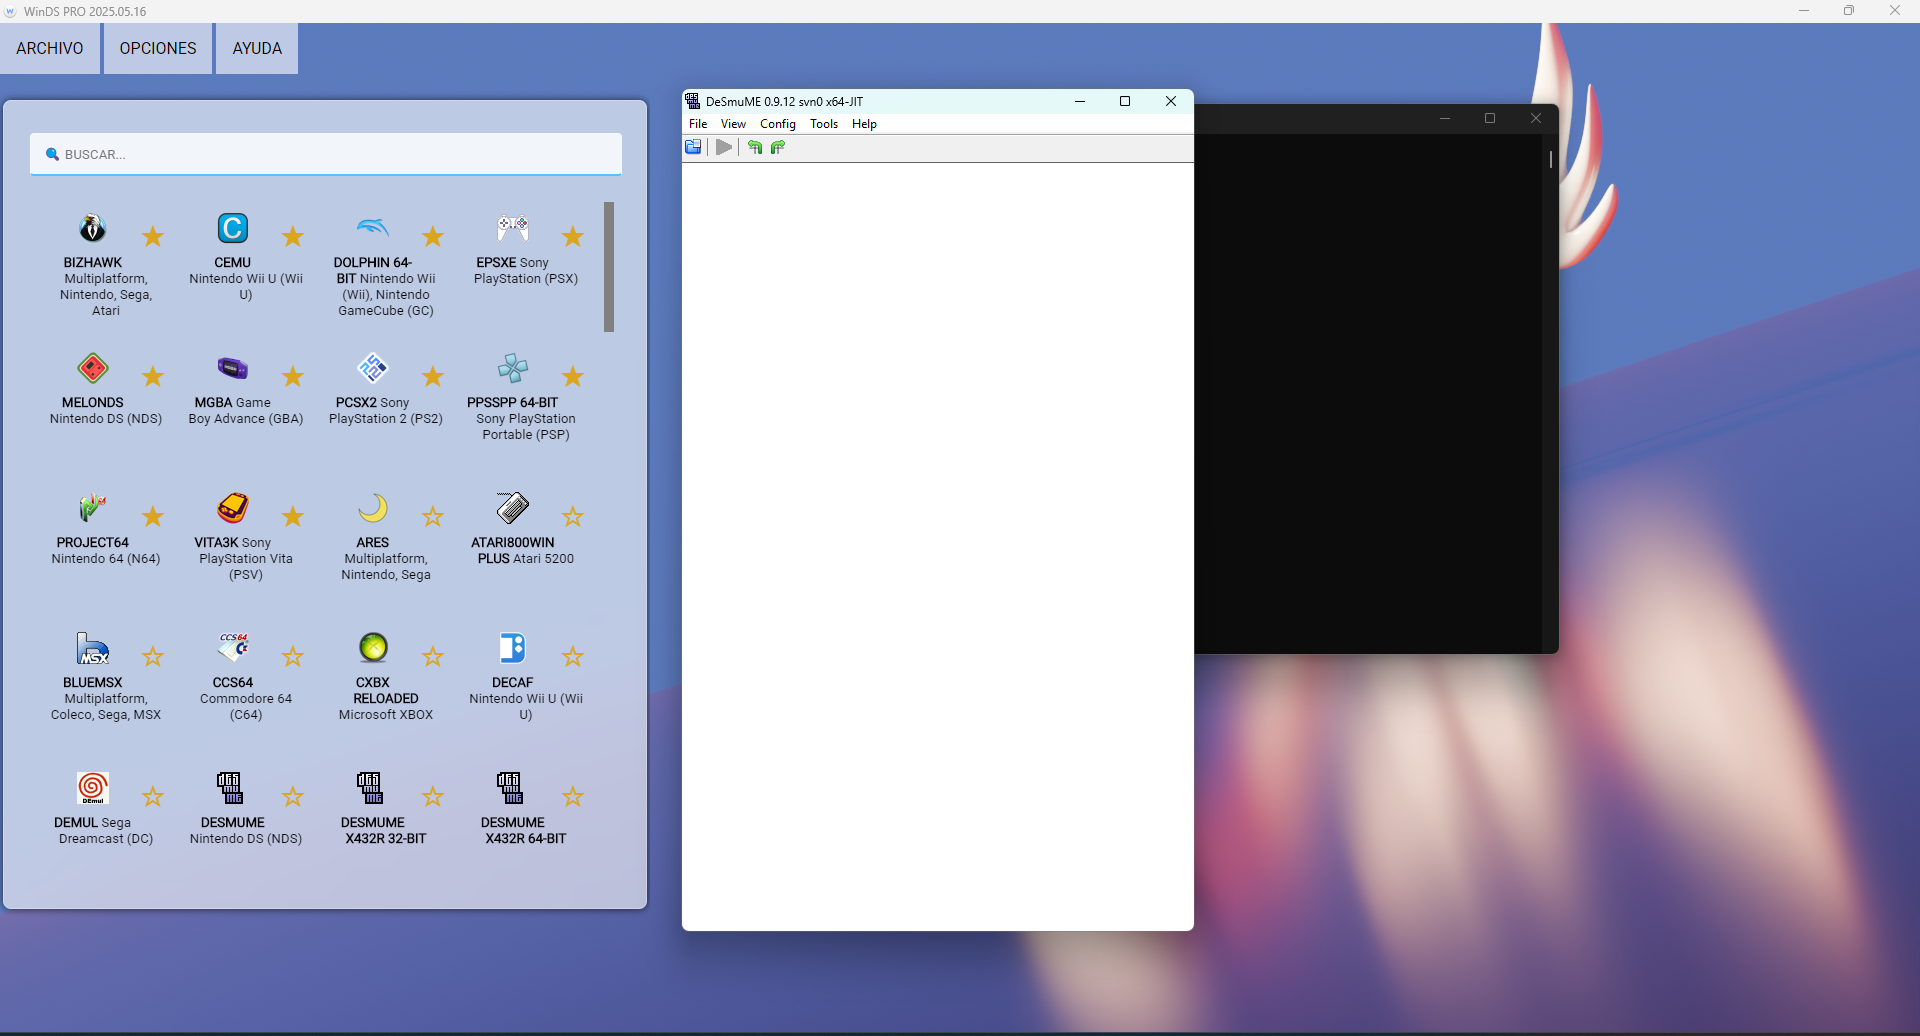1920x1036 pixels.
Task: Click the Open ROM icon in DeSmuME toolbar
Action: [x=693, y=147]
